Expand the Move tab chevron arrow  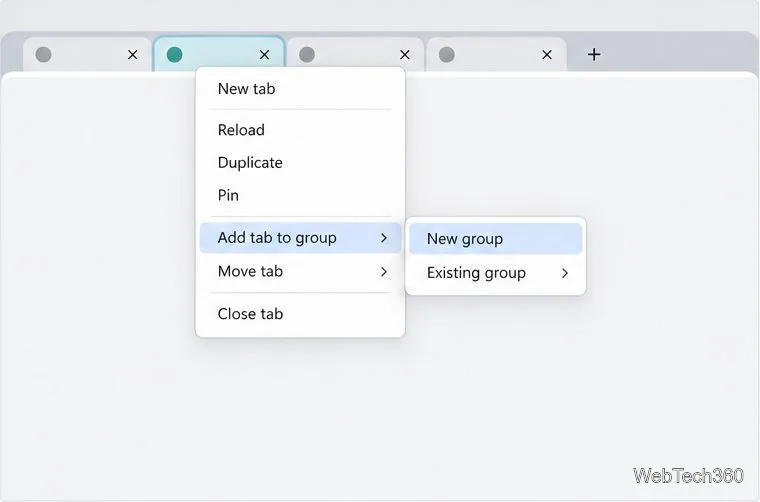(384, 272)
